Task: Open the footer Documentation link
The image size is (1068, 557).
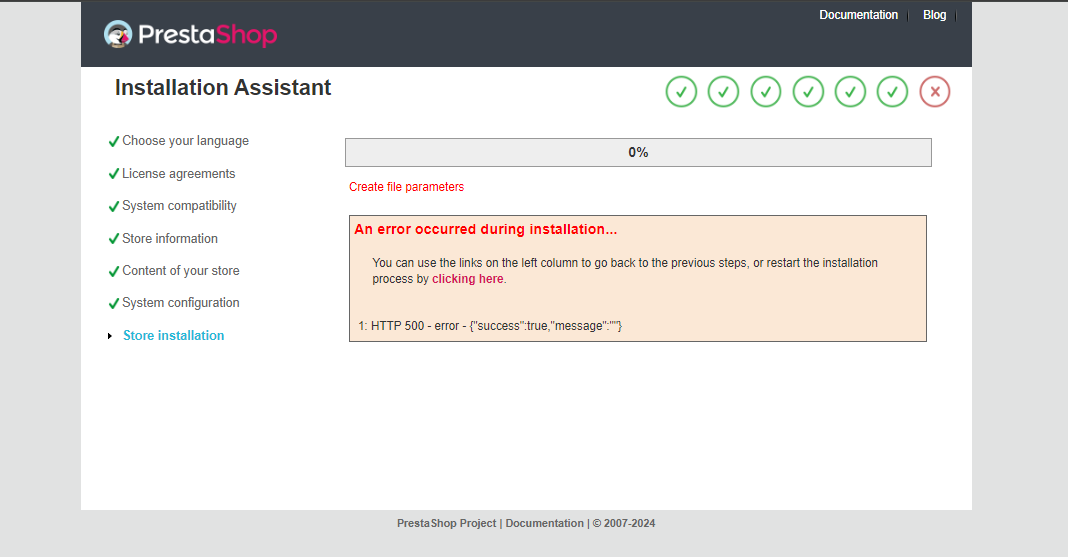Action: 544,523
